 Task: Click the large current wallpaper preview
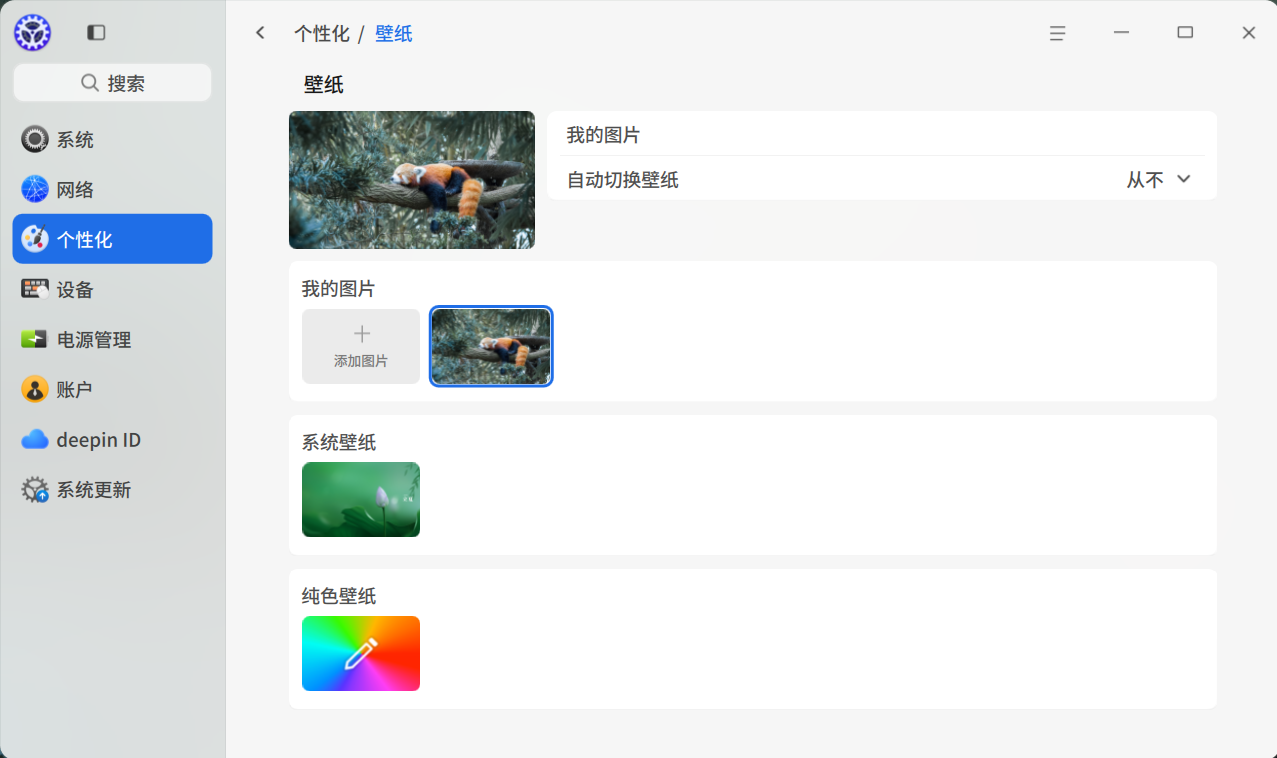tap(412, 180)
